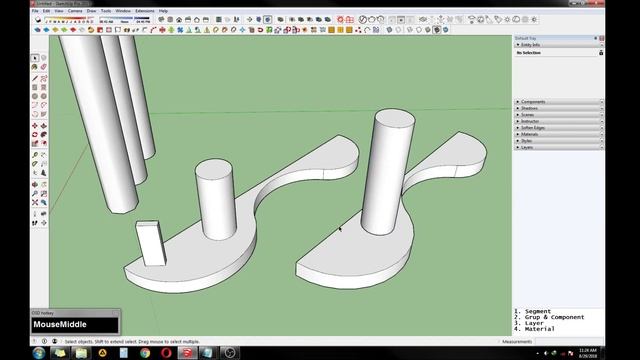Click the SketchUp taskbar button

pyautogui.click(x=187, y=353)
